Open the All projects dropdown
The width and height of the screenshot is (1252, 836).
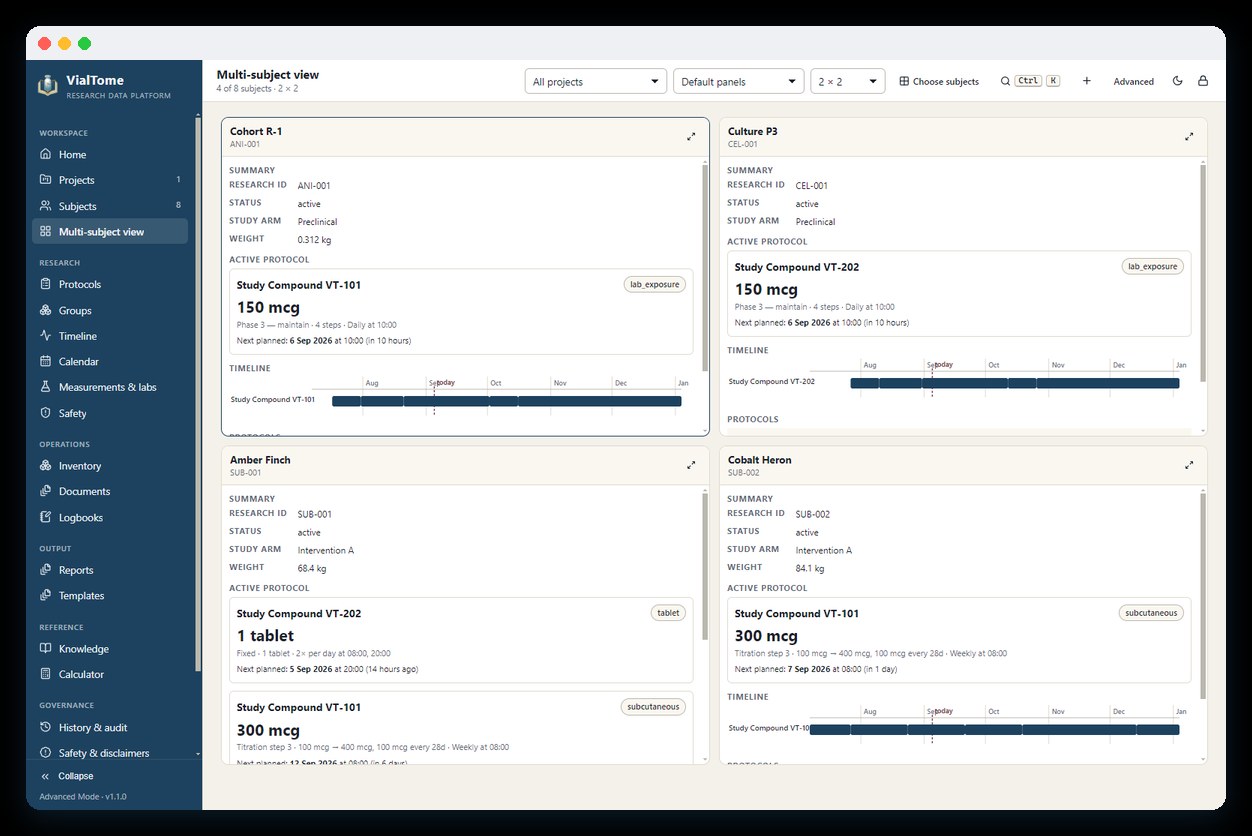point(596,81)
